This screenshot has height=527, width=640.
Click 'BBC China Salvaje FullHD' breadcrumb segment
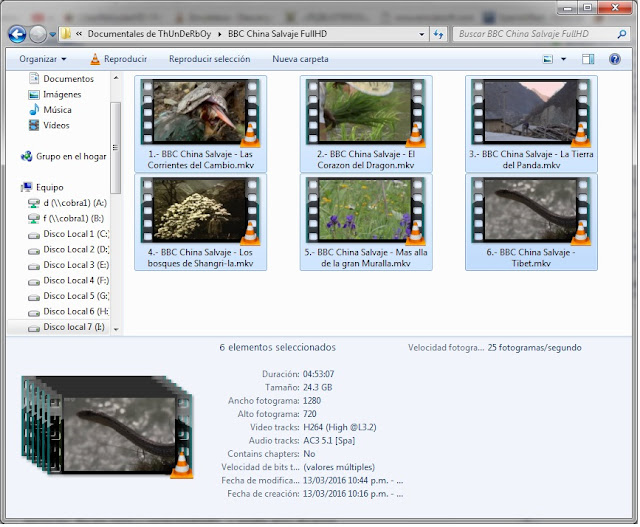[278, 34]
